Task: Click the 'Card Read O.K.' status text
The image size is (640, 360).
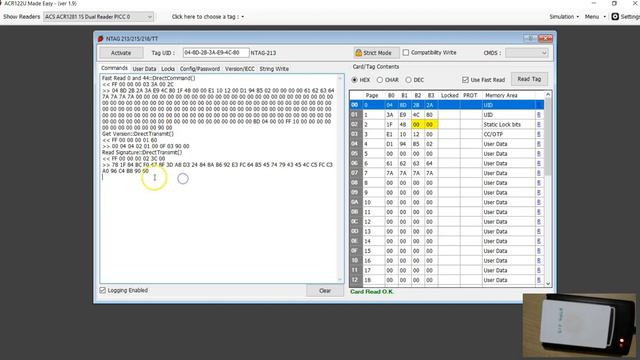Action: [x=372, y=292]
